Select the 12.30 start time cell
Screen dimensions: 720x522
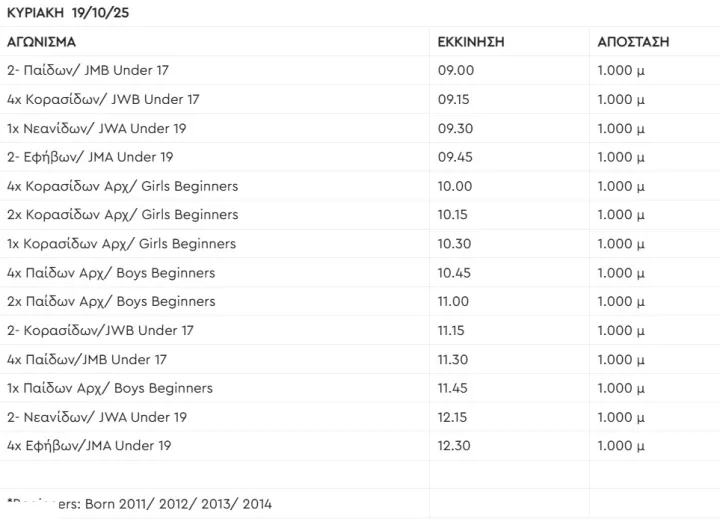(455, 446)
